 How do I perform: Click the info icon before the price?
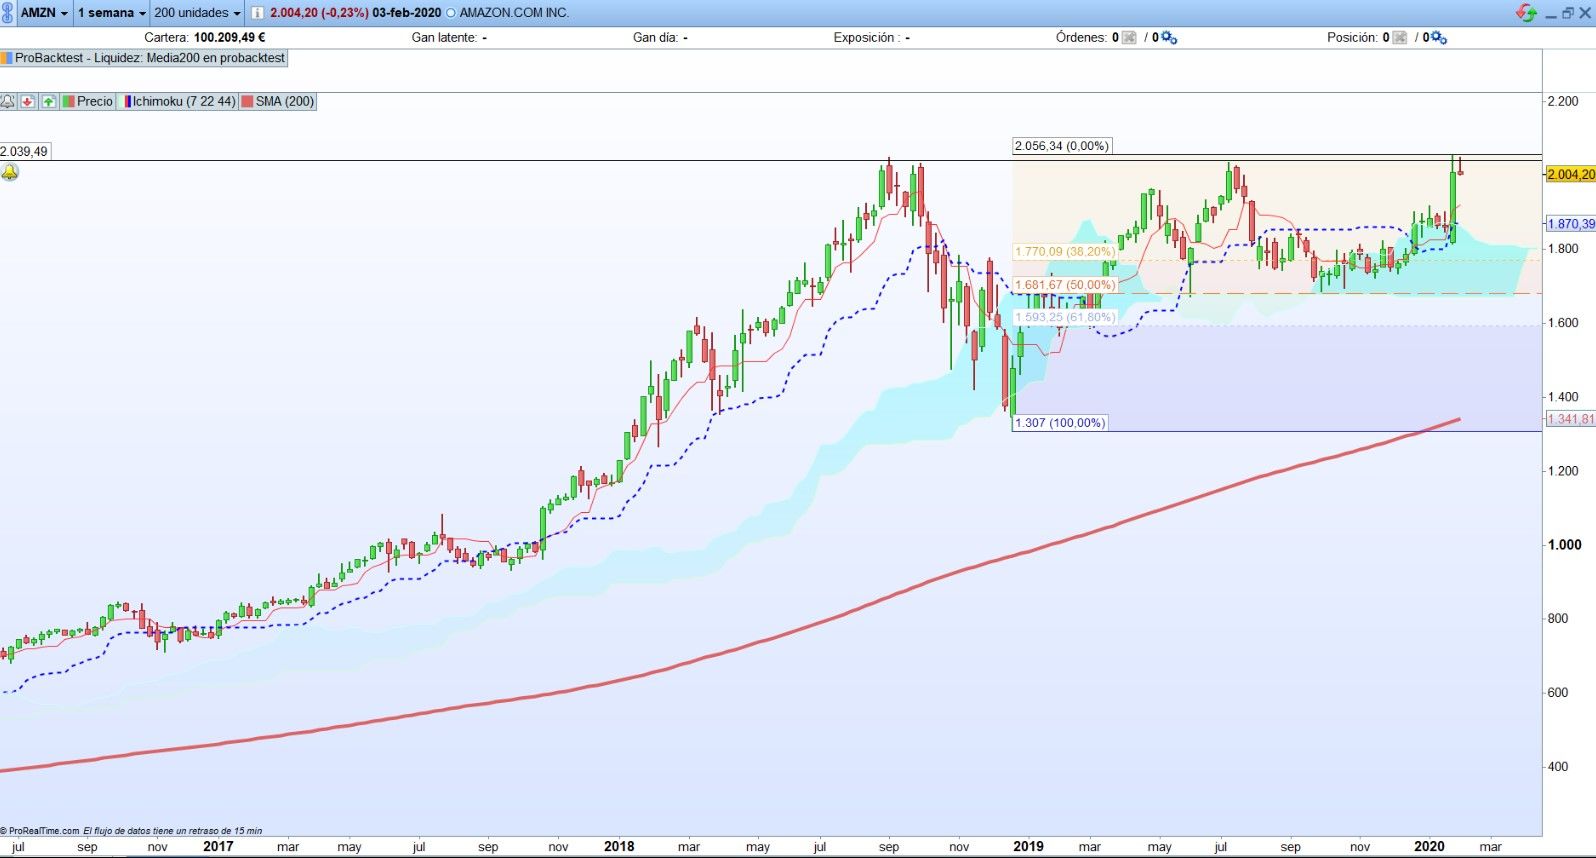coord(257,13)
